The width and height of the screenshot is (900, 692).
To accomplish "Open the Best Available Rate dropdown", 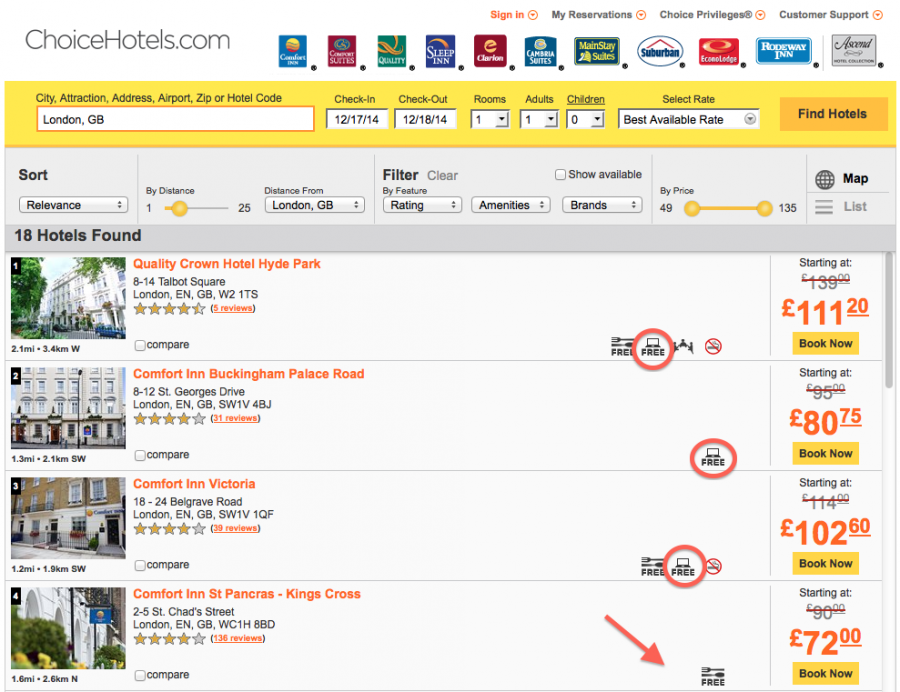I will 688,119.
